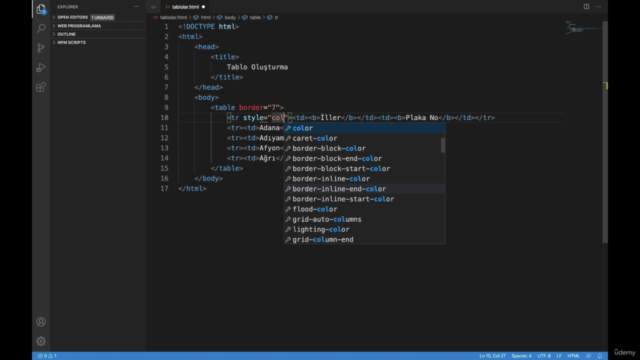Image resolution: width=640 pixels, height=360 pixels.
Task: Click the UTF-8 encoding selector
Action: tap(544, 356)
